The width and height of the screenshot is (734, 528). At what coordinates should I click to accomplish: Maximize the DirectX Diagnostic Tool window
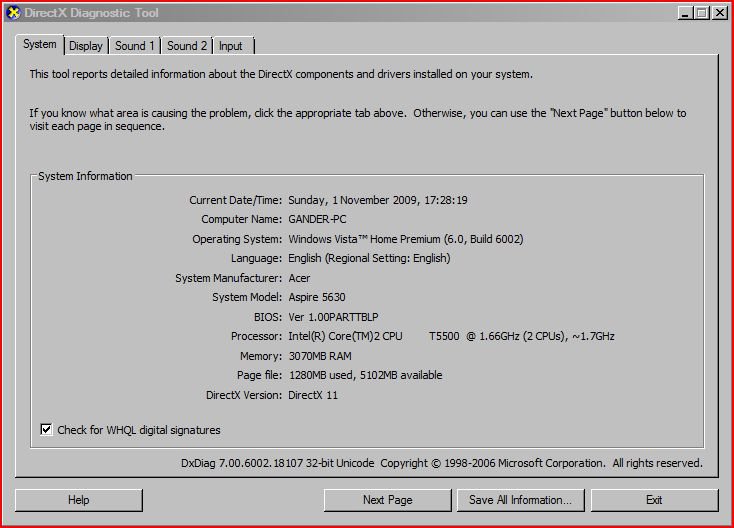702,13
